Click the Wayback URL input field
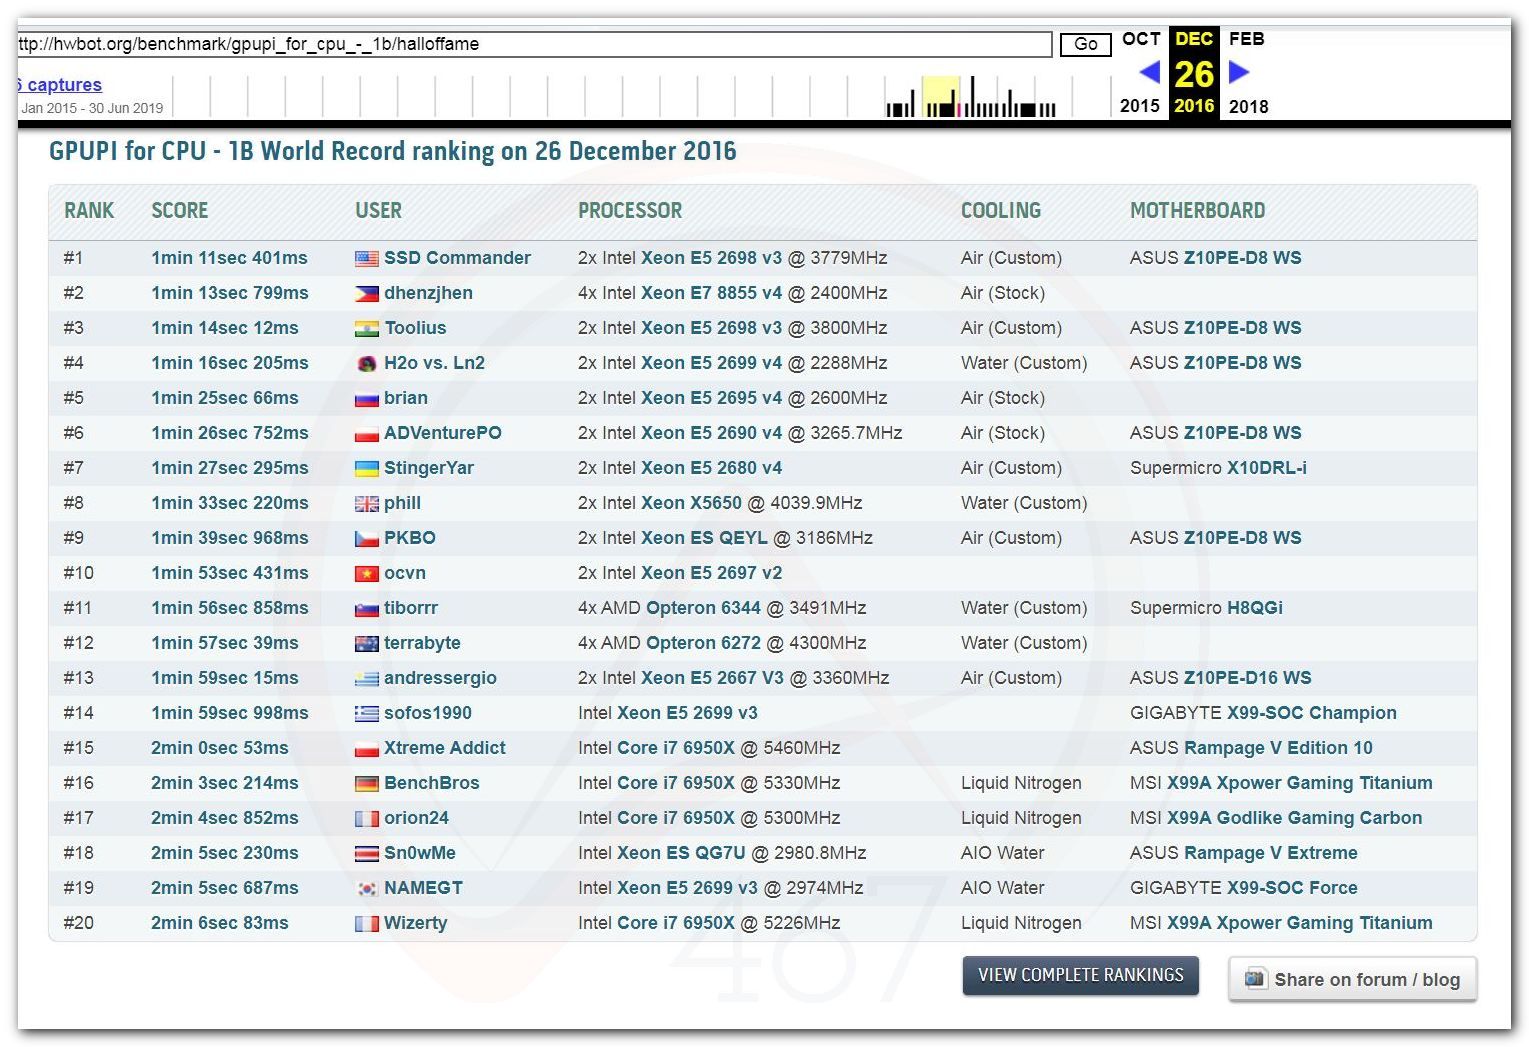This screenshot has height=1047, width=1529. (x=534, y=44)
